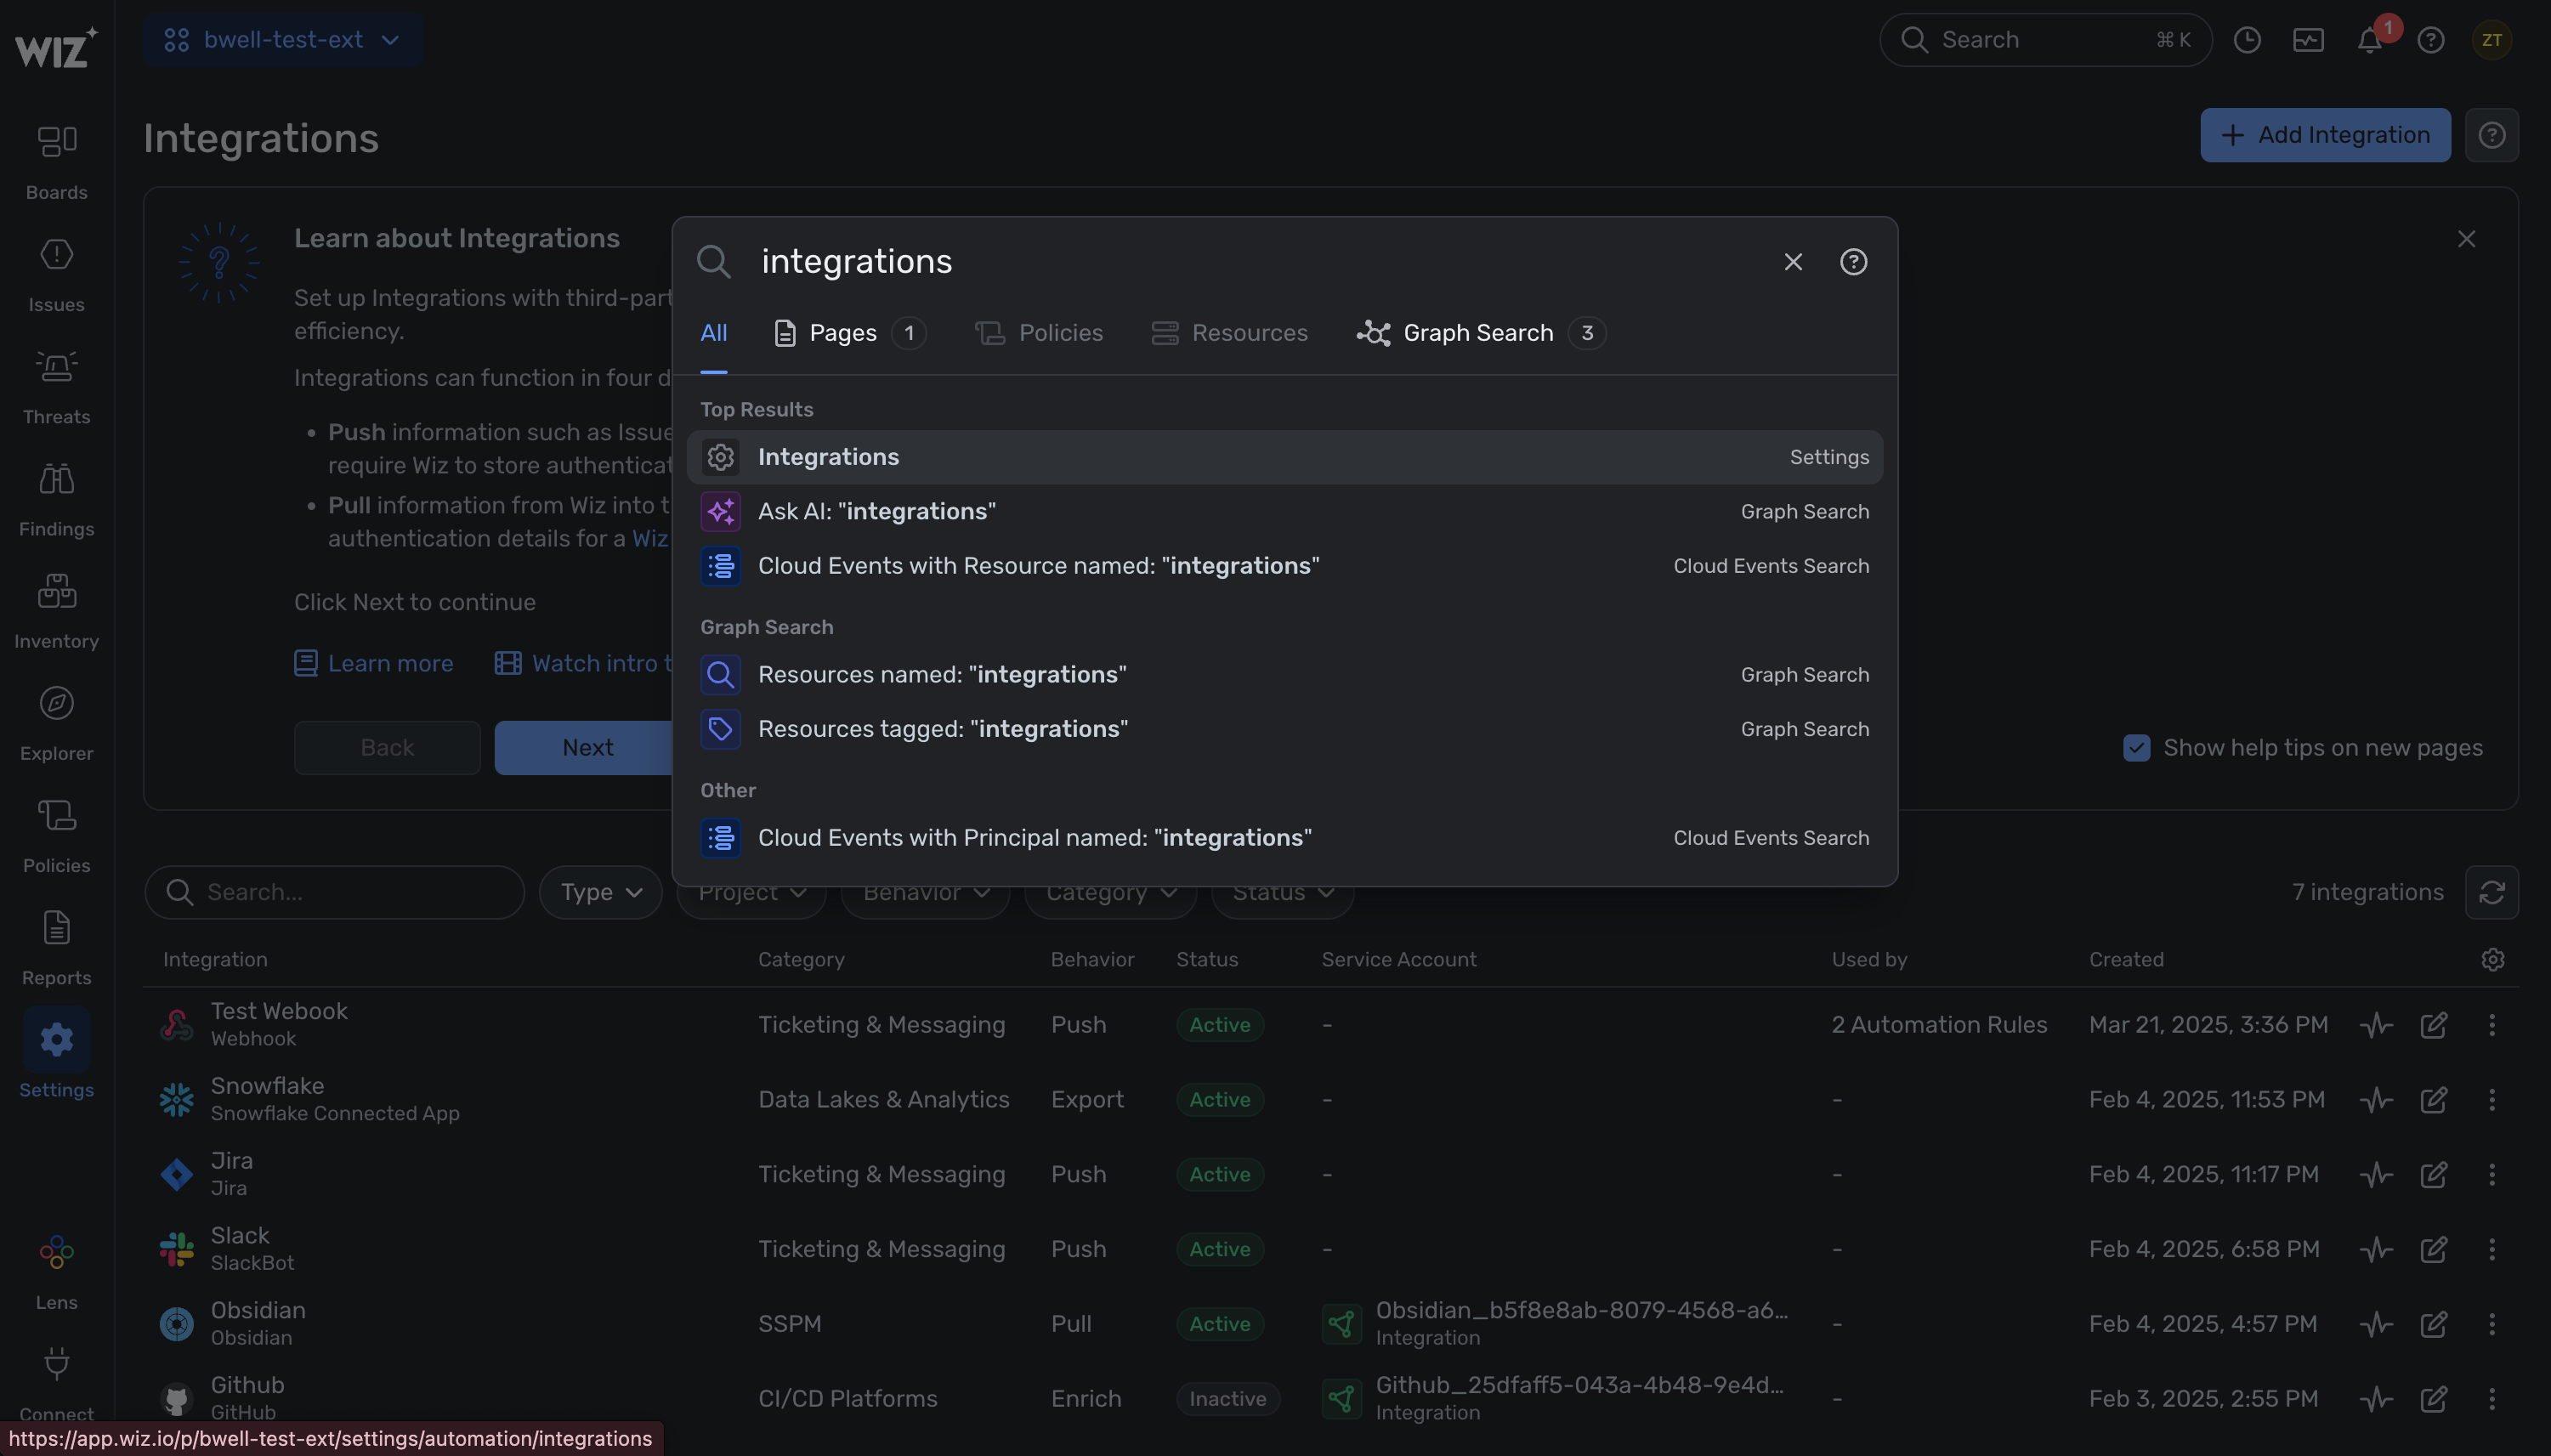Open the Learn more link
Screen dimensions: 2551x1456
374,663
